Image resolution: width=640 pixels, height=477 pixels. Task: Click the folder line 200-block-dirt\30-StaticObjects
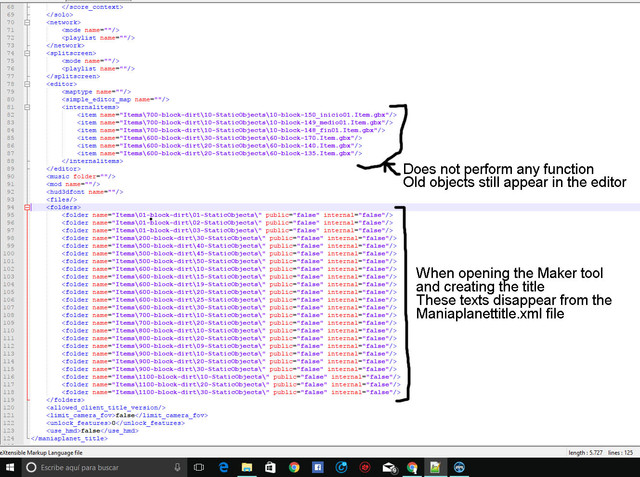click(x=229, y=238)
